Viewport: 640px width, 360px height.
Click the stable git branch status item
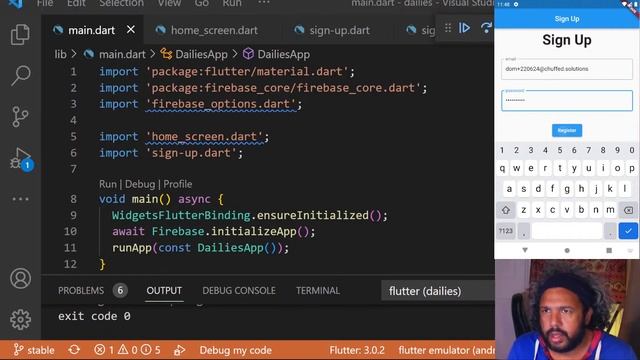(x=34, y=350)
